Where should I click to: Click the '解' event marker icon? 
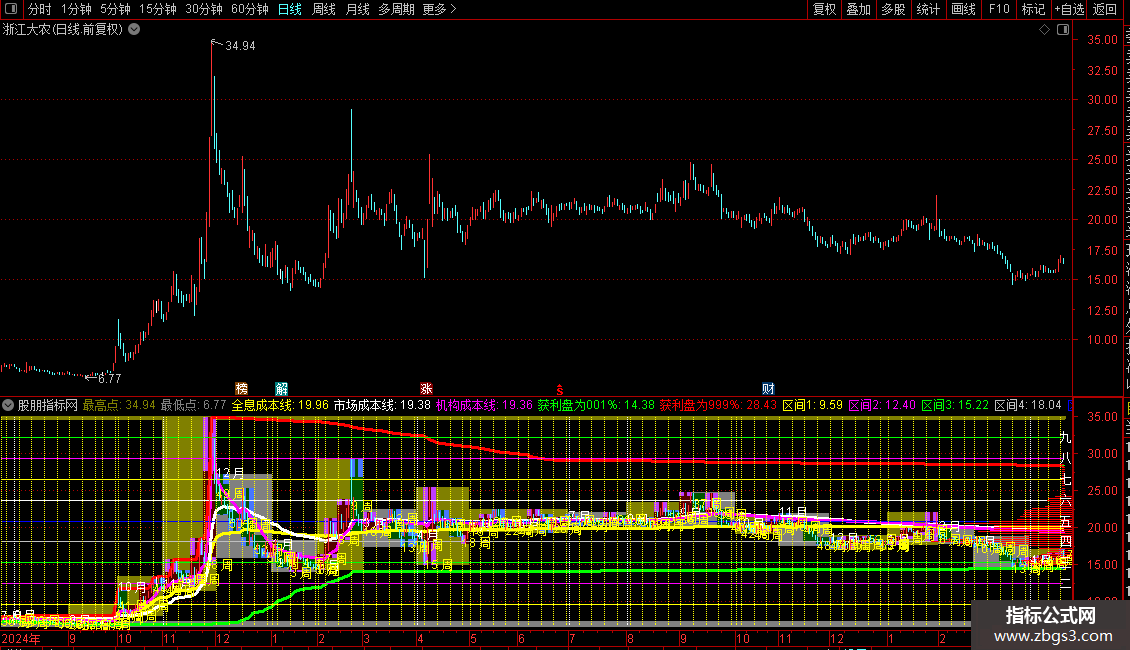[x=281, y=388]
